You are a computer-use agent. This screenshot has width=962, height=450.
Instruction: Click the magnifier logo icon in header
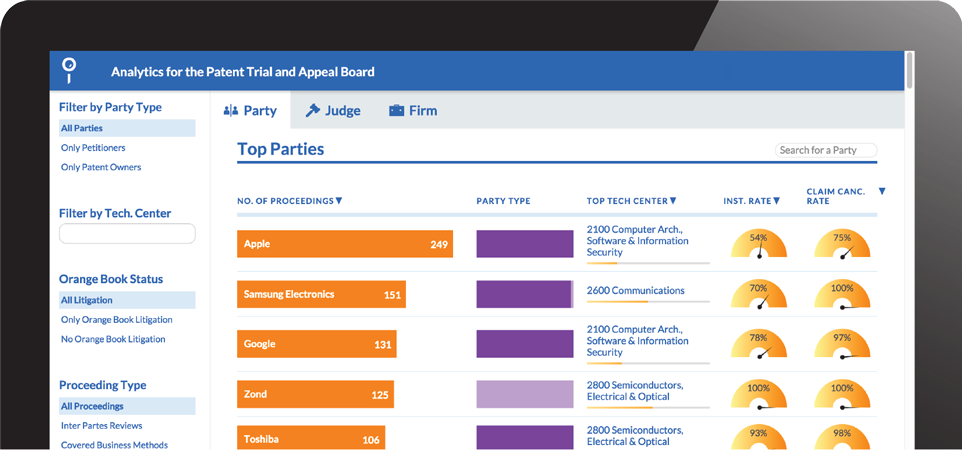(68, 69)
